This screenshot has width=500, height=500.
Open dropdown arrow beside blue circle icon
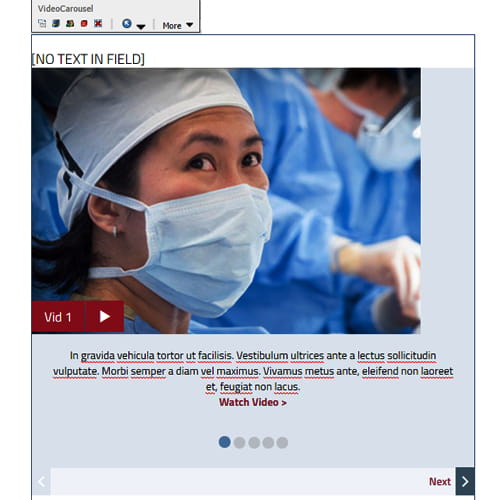pos(141,27)
